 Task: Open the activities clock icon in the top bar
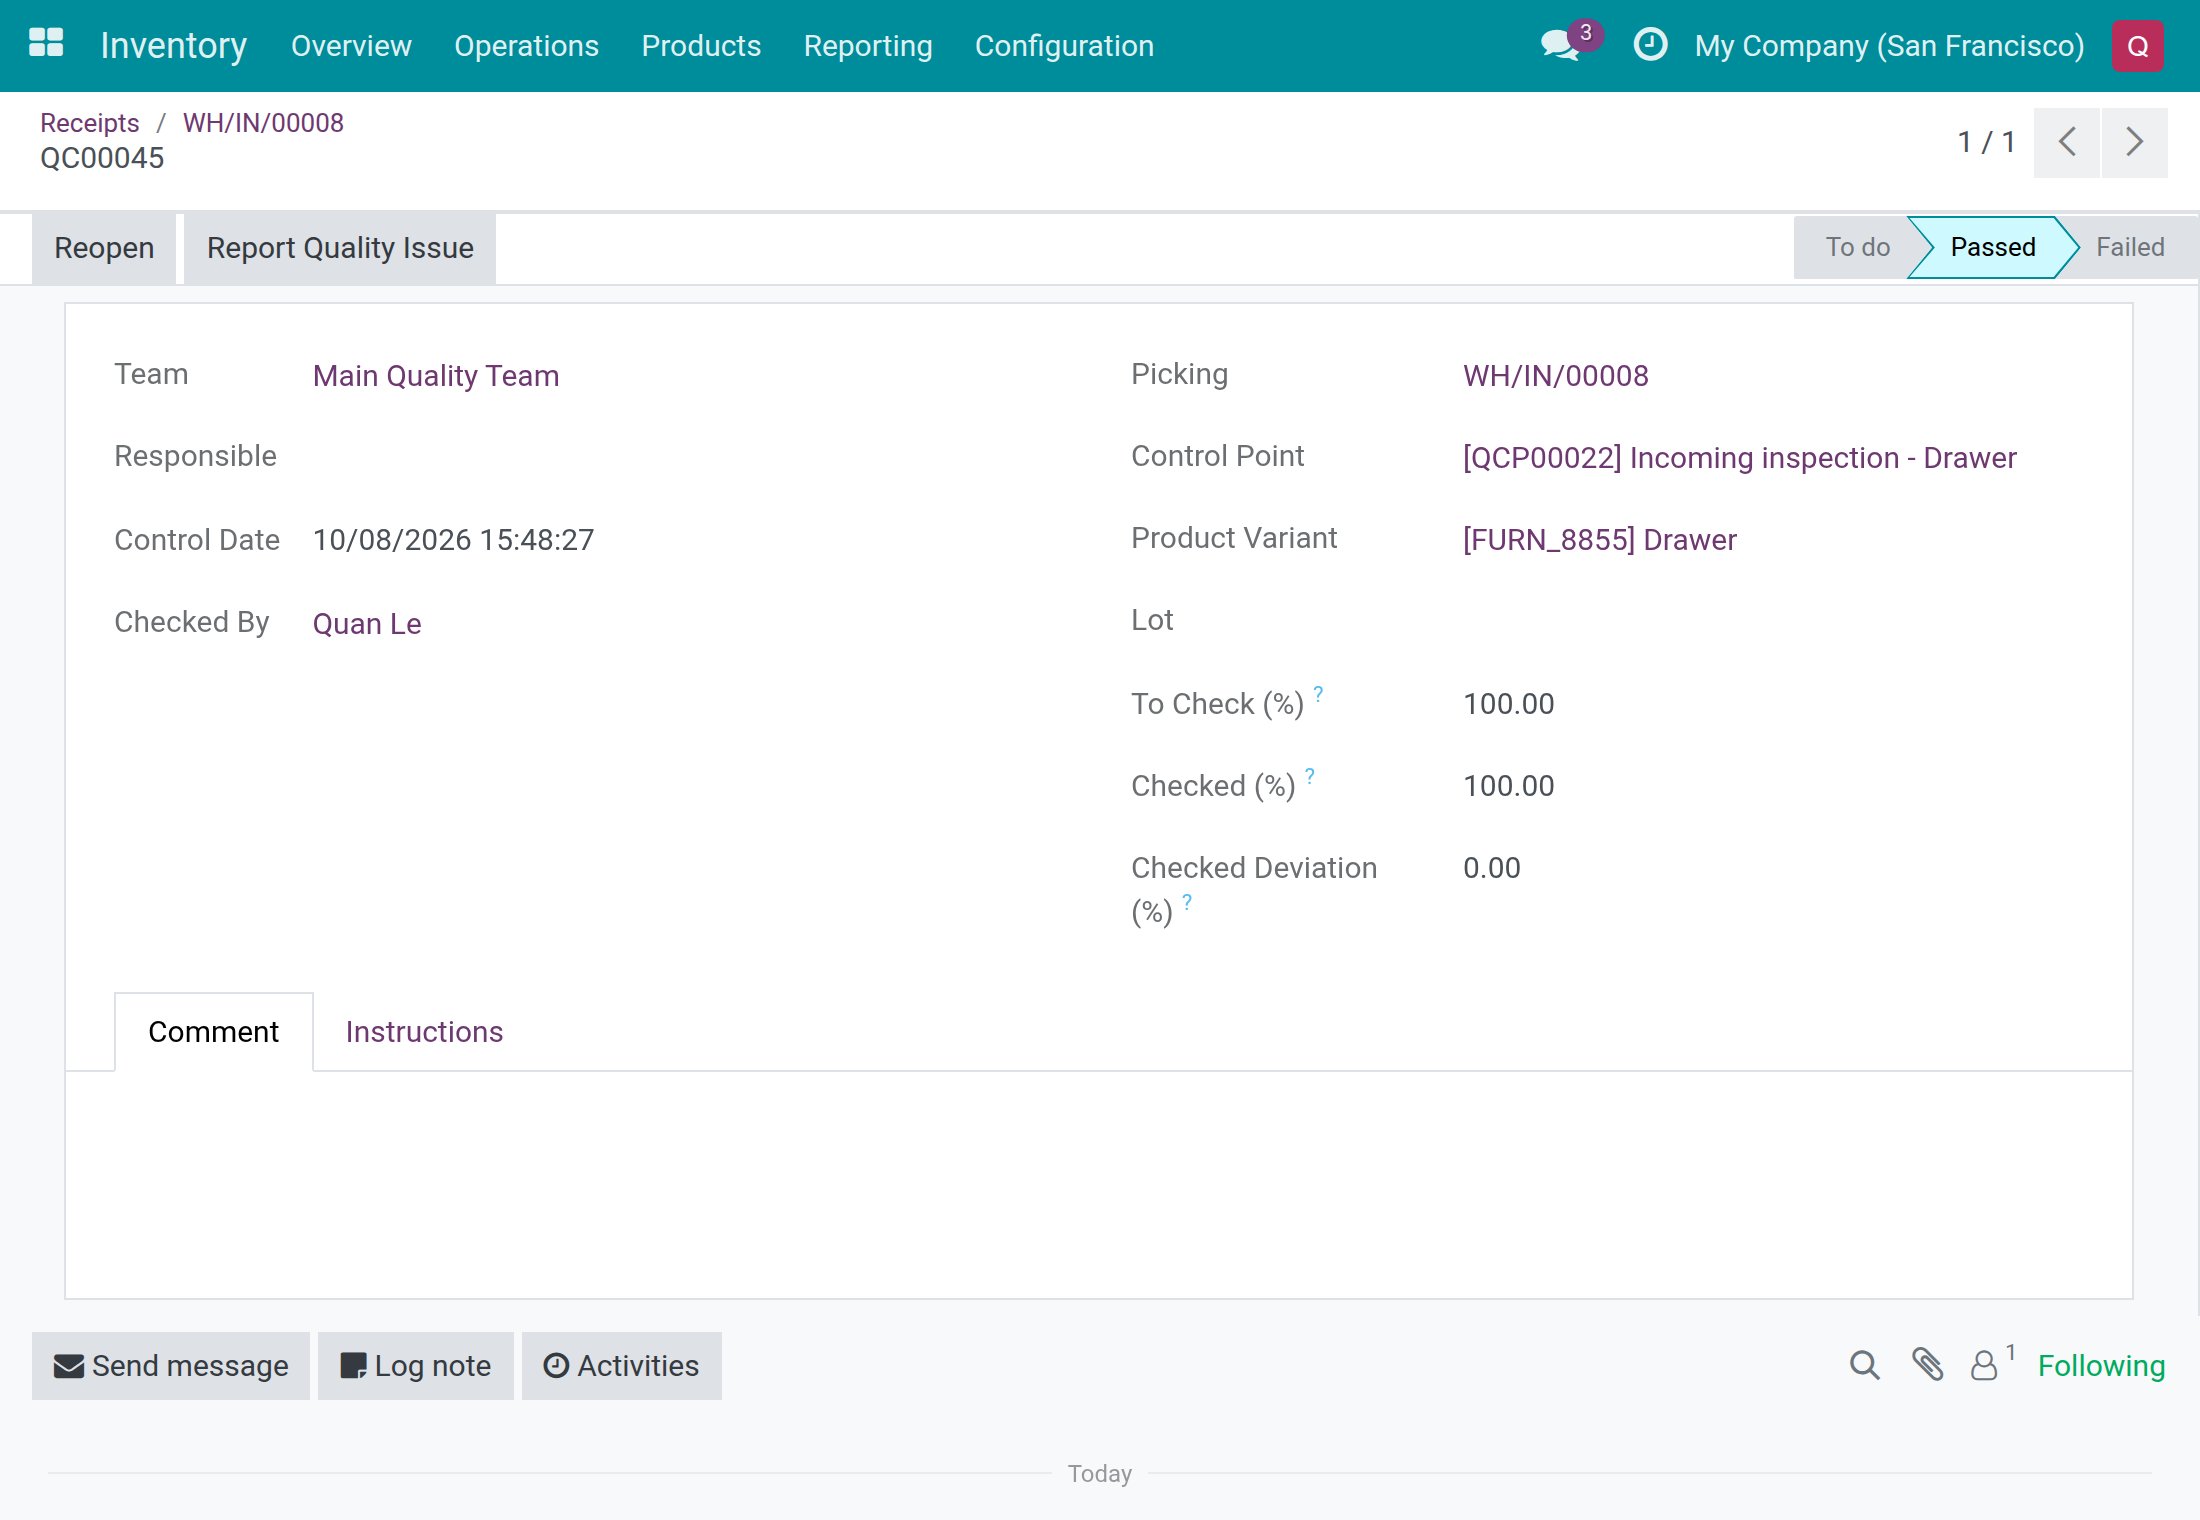1650,45
